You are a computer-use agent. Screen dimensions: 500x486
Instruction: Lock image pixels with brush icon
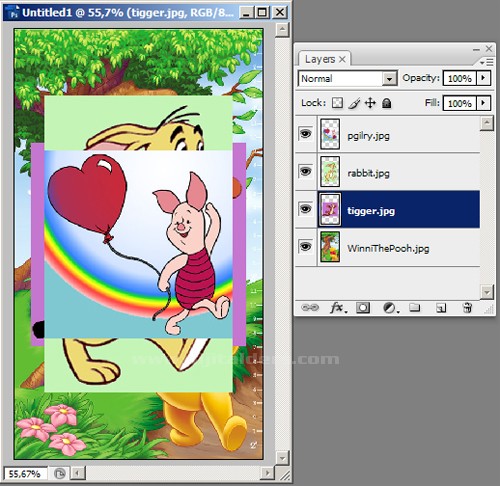coord(354,103)
